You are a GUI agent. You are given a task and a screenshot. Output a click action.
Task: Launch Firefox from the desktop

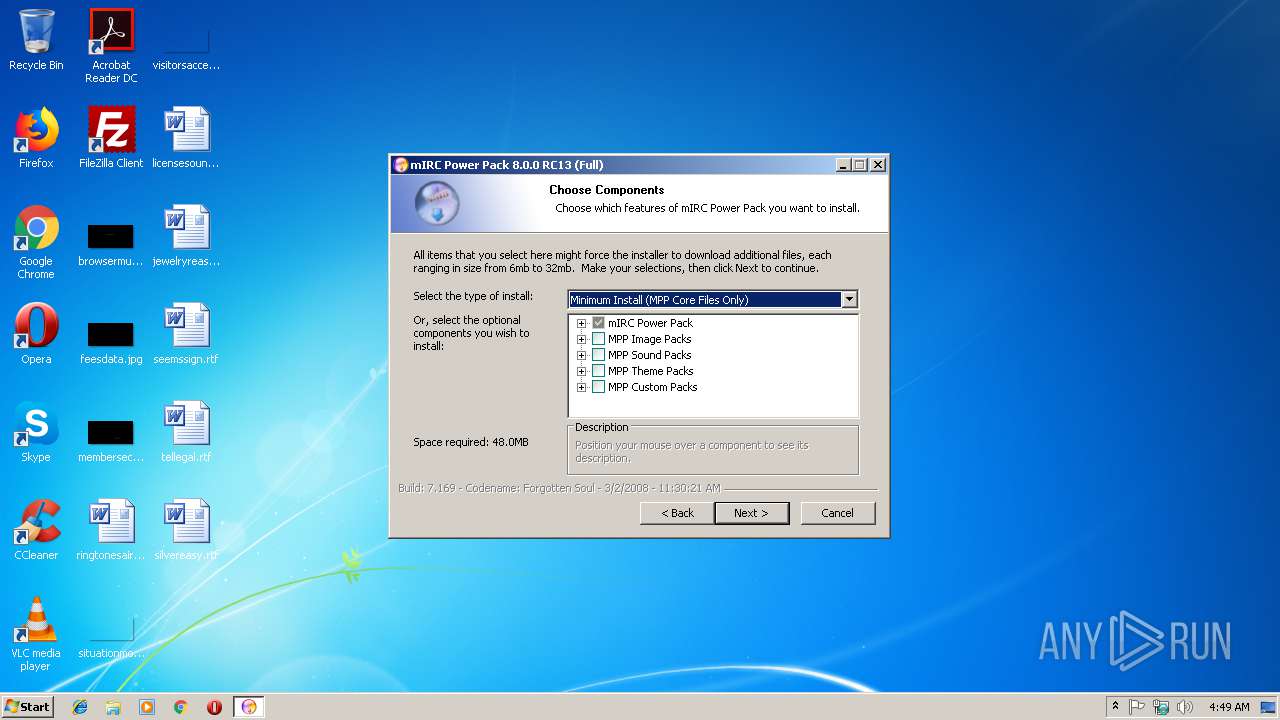point(36,138)
